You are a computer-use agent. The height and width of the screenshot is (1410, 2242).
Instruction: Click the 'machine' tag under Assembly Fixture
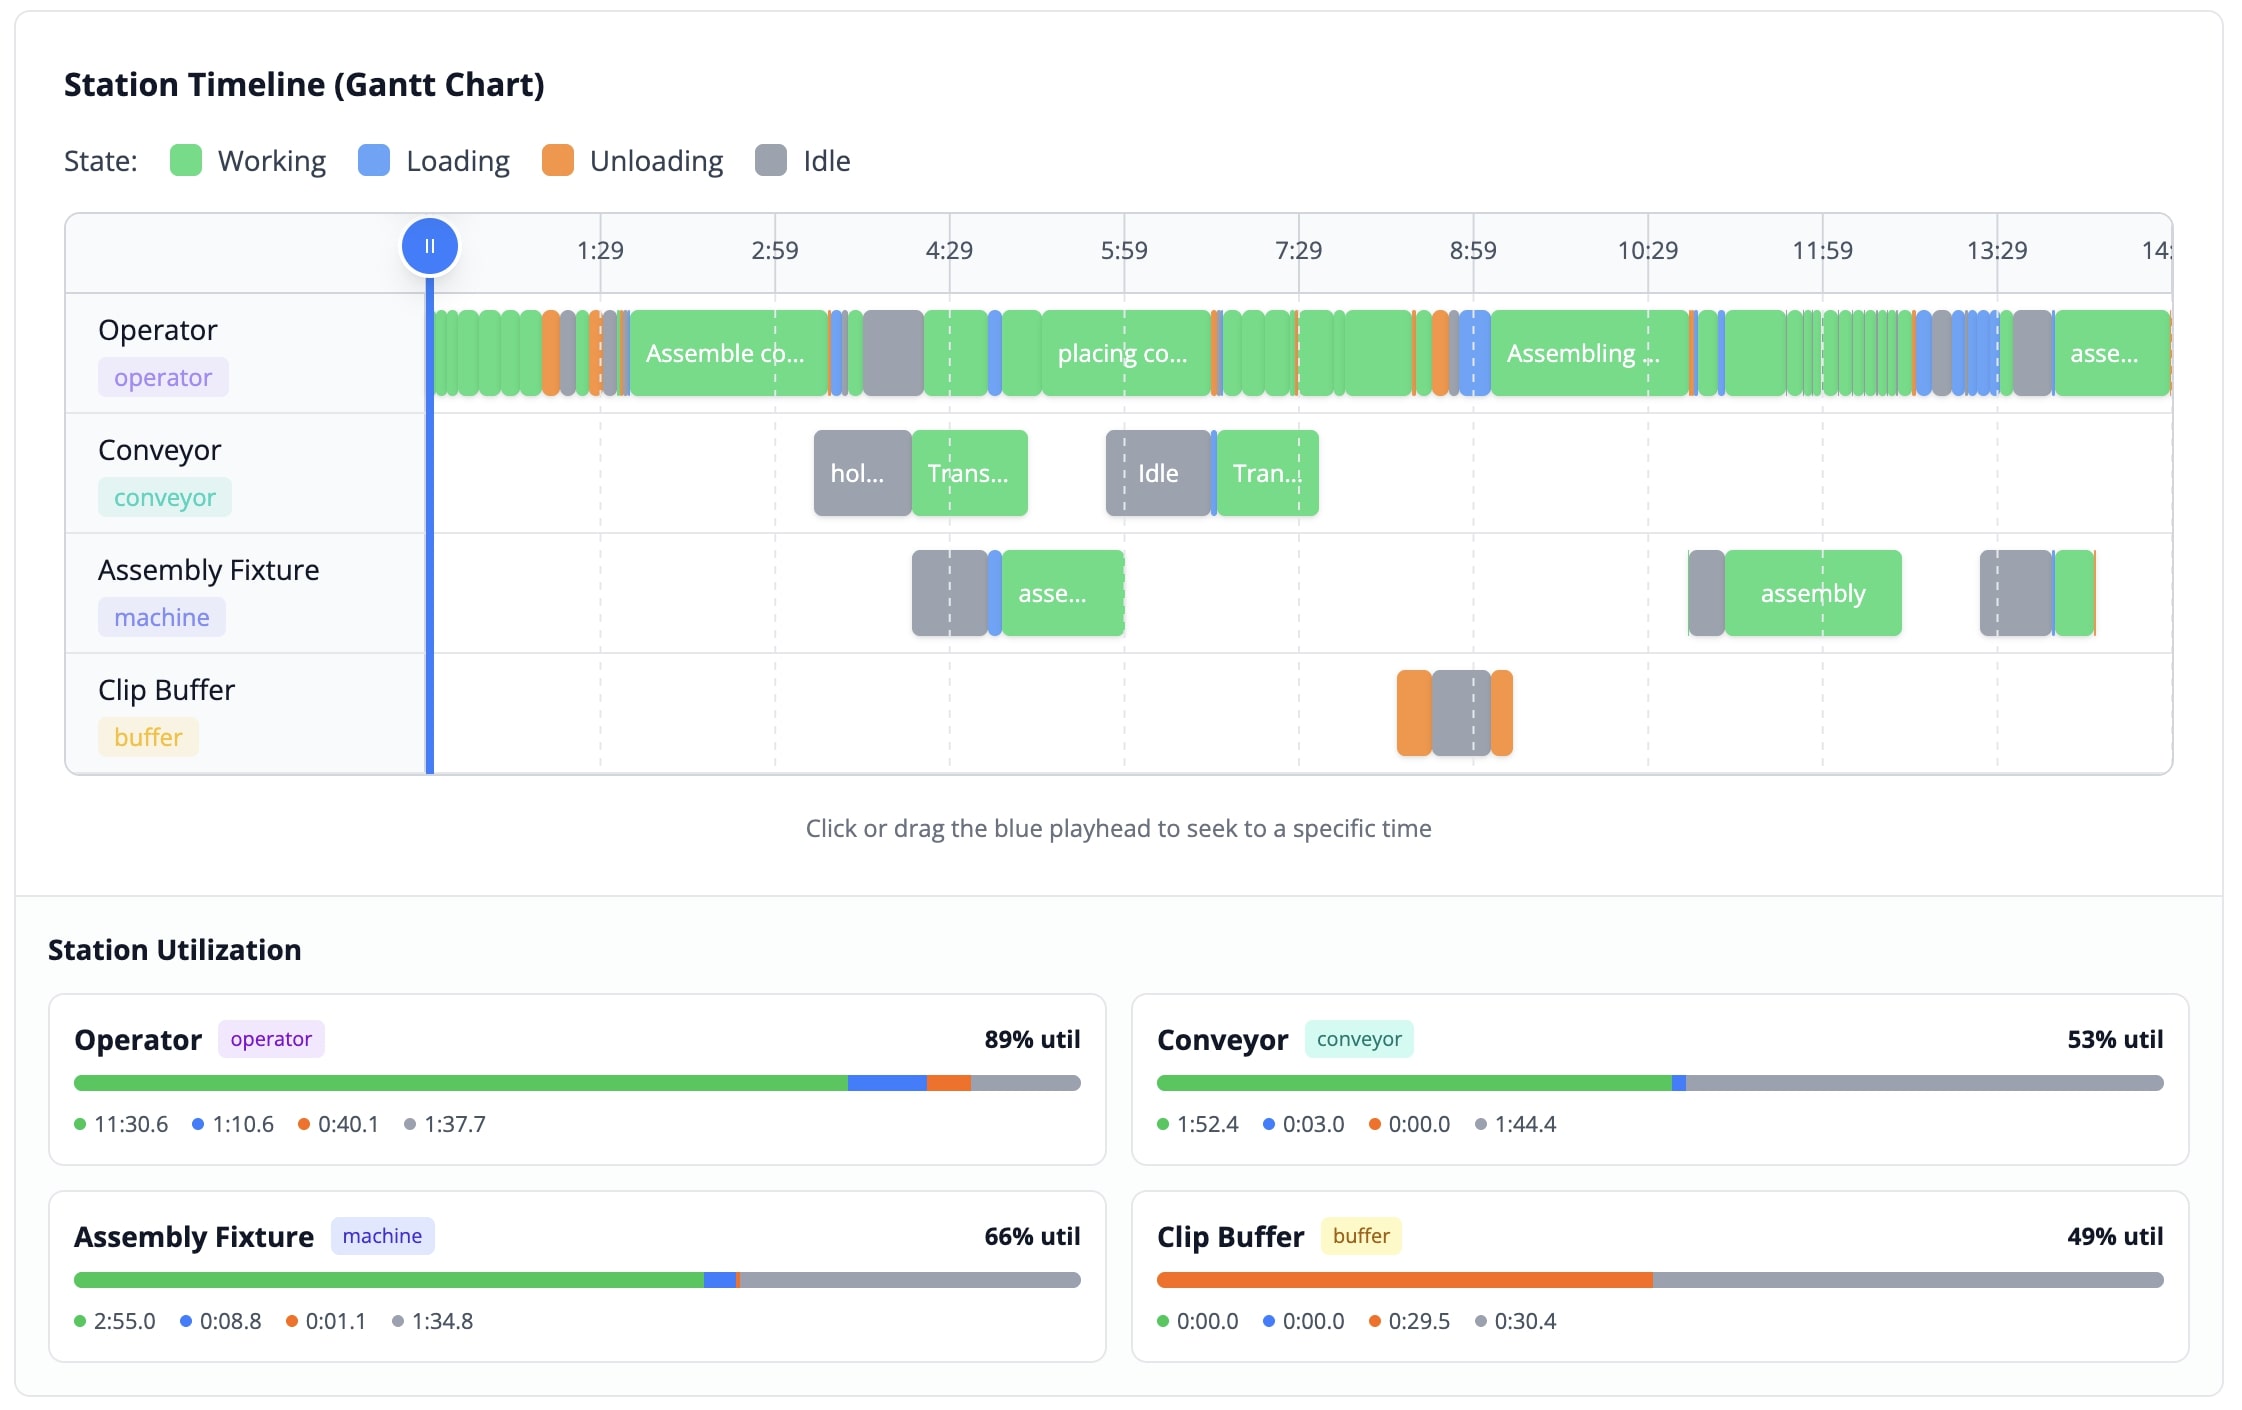point(162,617)
